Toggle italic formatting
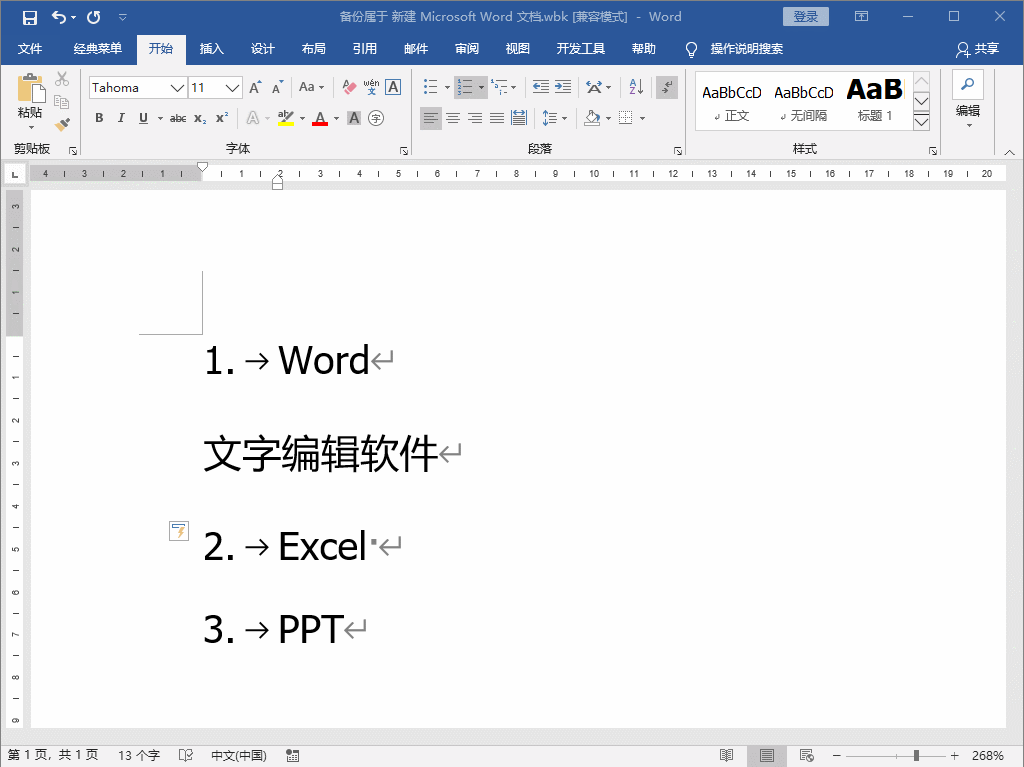The image size is (1024, 767). pos(121,118)
